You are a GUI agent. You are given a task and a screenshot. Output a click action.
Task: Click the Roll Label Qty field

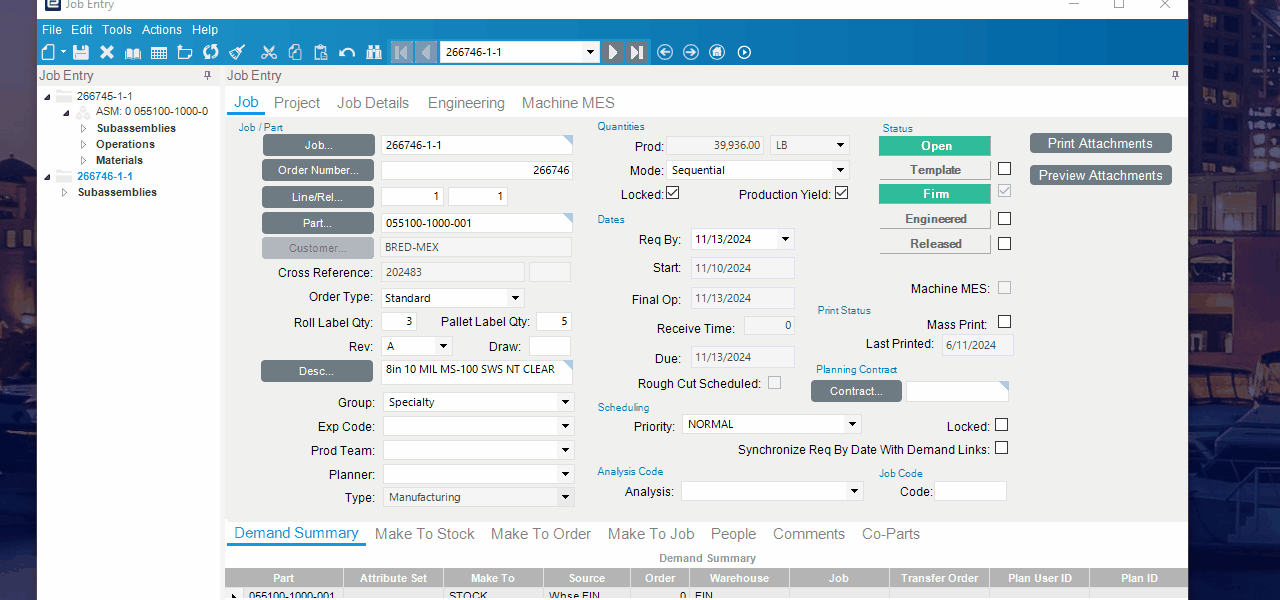399,322
